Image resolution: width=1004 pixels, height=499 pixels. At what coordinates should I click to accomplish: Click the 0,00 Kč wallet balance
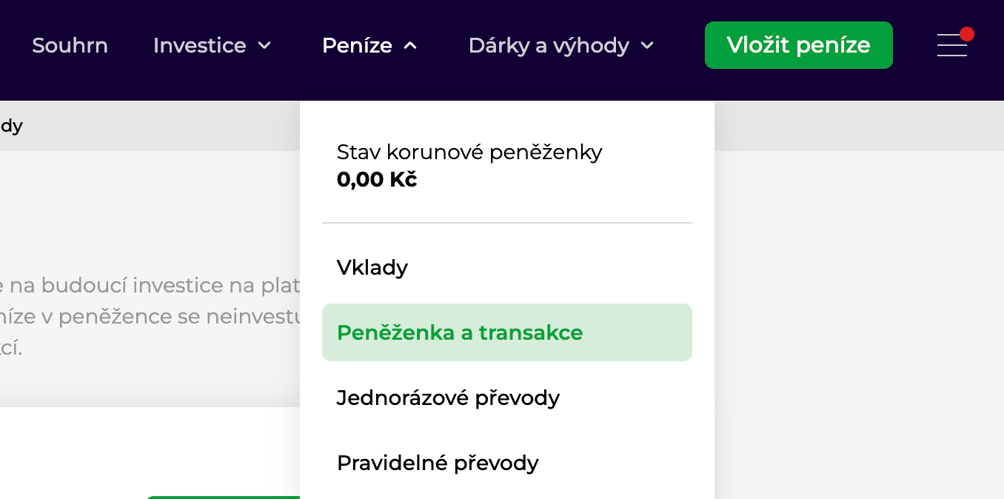coord(376,180)
